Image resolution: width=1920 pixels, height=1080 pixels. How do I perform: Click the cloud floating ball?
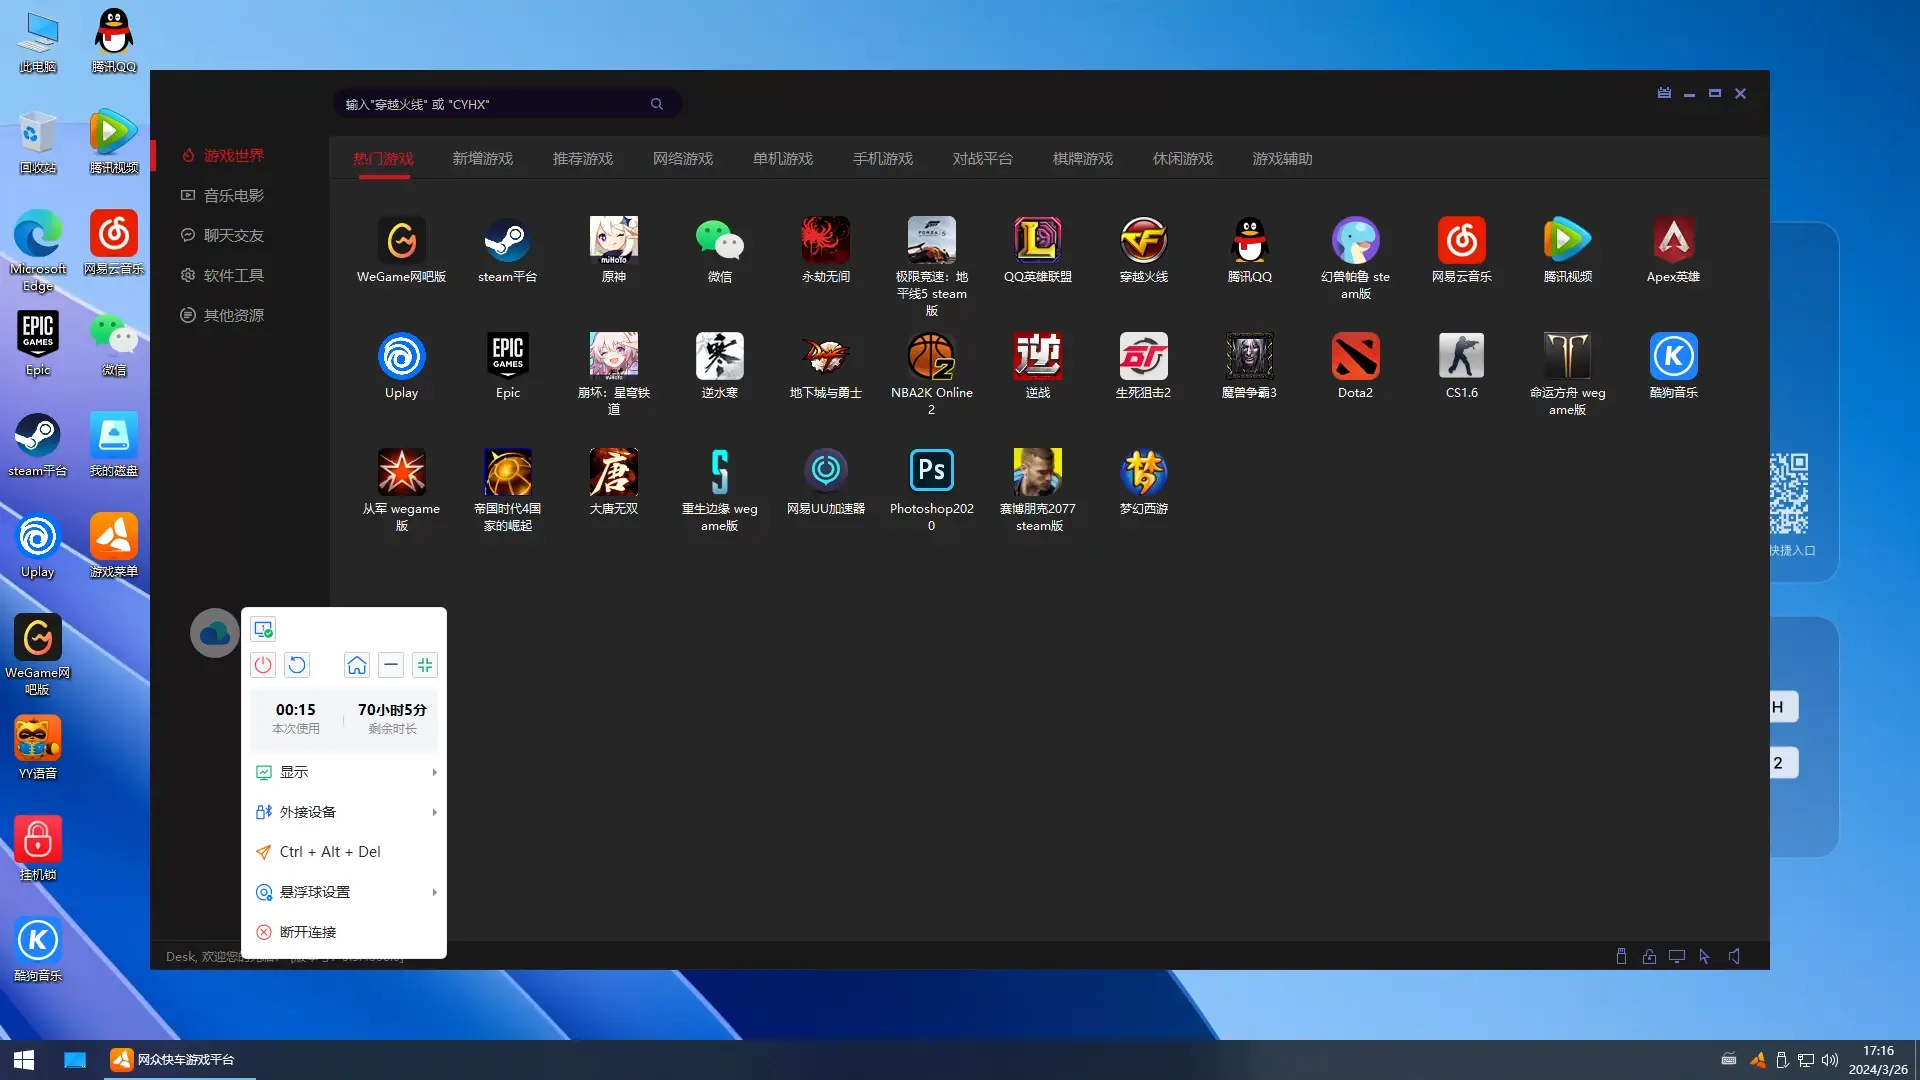215,633
